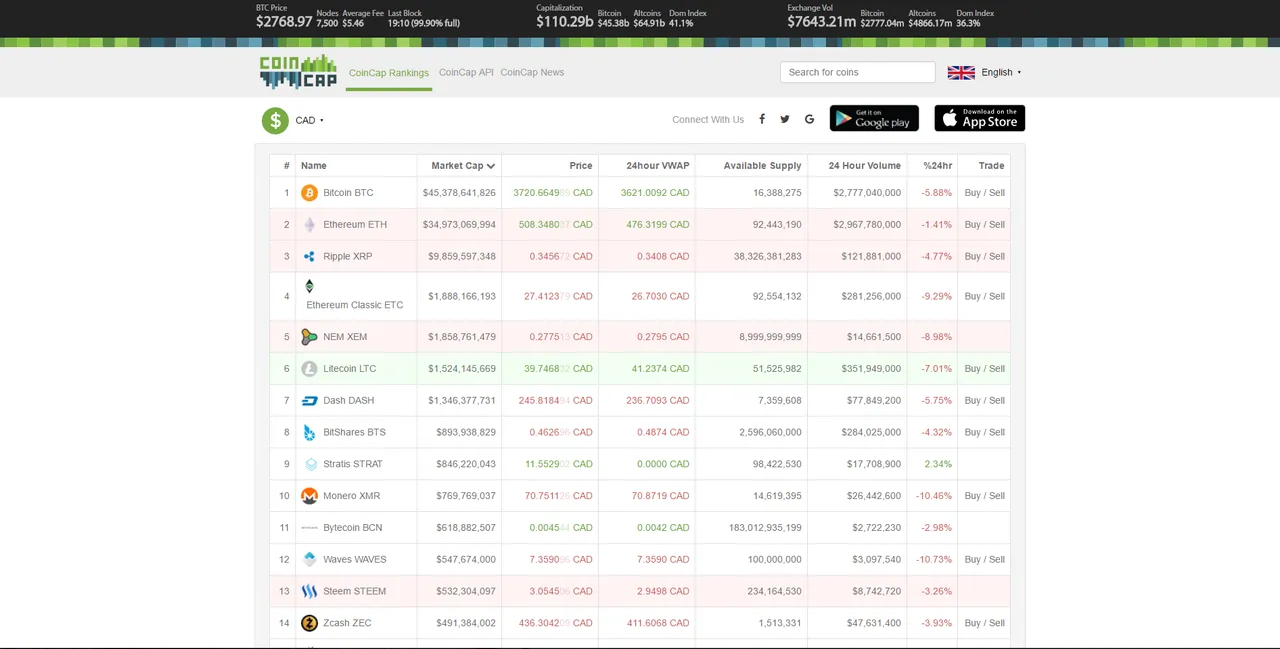
Task: Click the Search for coins field
Action: [x=858, y=72]
